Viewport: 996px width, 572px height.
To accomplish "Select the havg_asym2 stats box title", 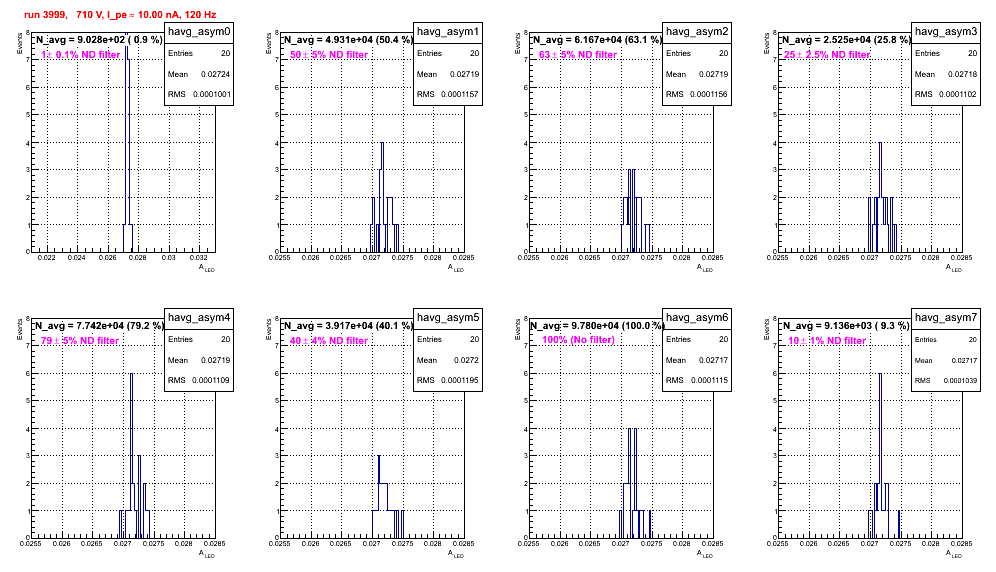I will pyautogui.click(x=697, y=32).
